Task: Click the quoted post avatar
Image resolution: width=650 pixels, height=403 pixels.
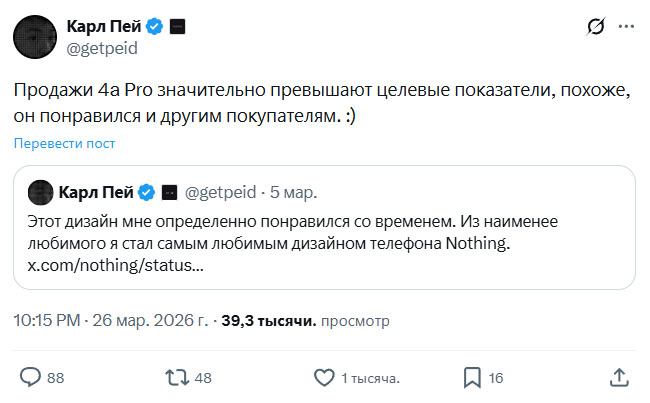Action: (x=40, y=191)
